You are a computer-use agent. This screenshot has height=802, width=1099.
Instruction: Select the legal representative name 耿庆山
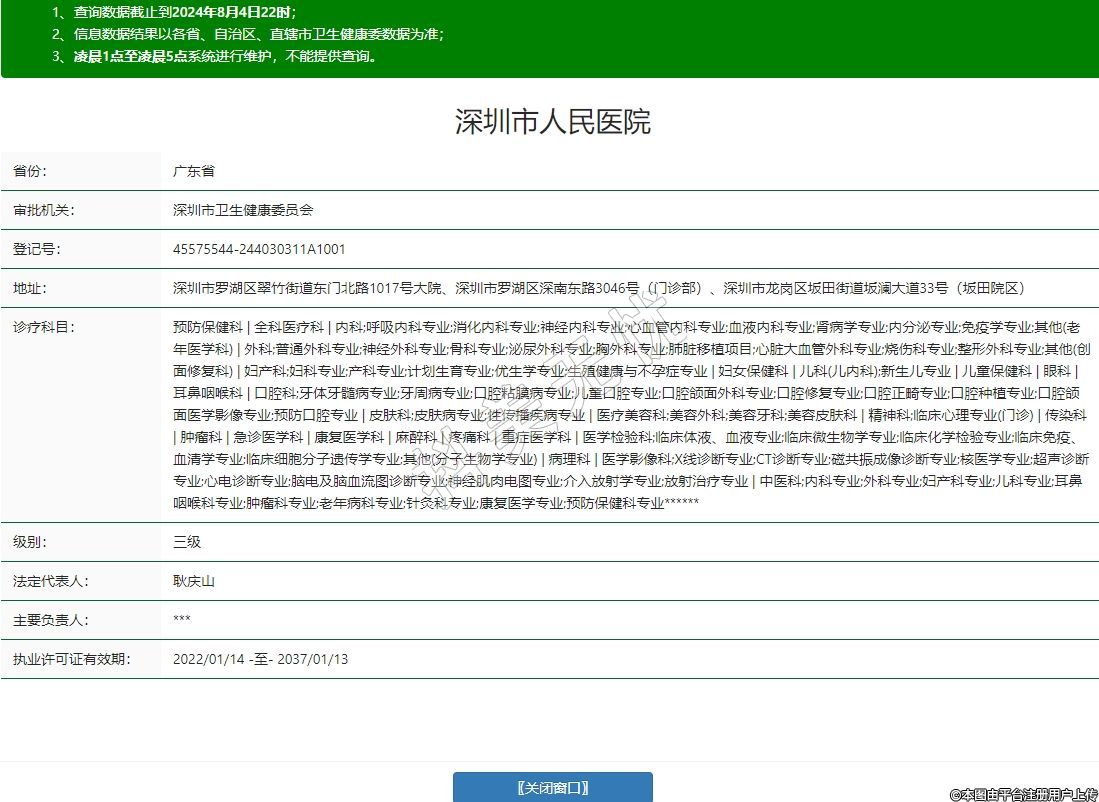click(194, 581)
